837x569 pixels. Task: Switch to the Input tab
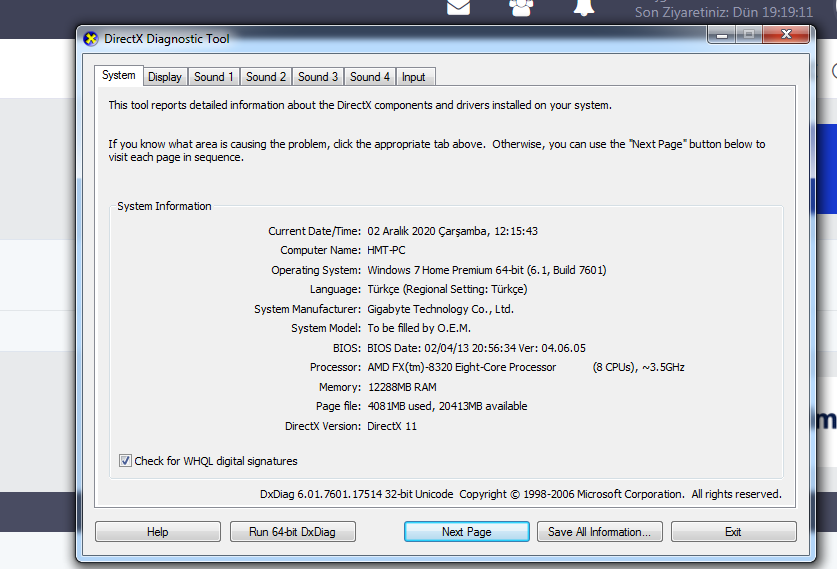click(x=414, y=77)
